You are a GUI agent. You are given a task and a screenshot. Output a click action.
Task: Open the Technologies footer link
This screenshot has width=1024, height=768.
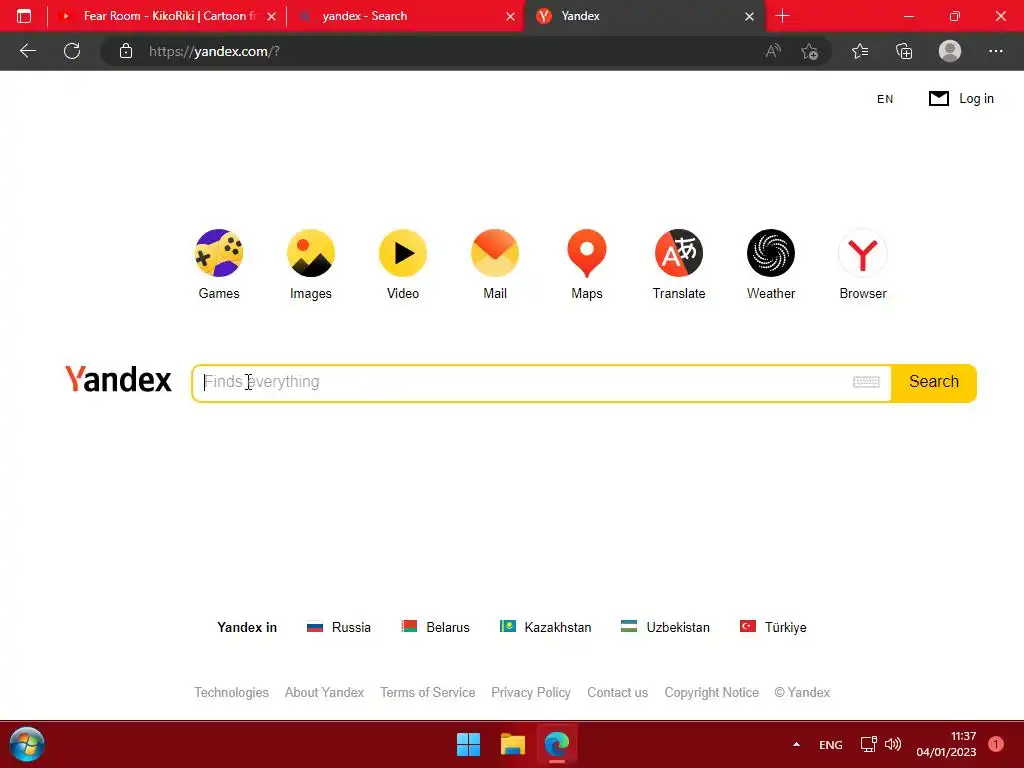[231, 692]
